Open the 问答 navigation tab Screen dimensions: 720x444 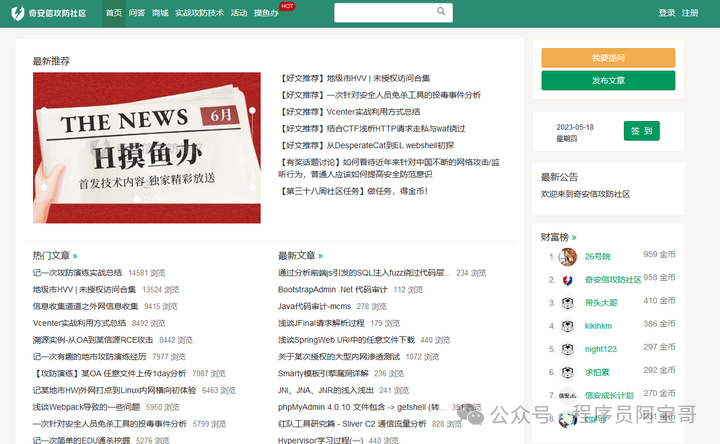click(137, 13)
